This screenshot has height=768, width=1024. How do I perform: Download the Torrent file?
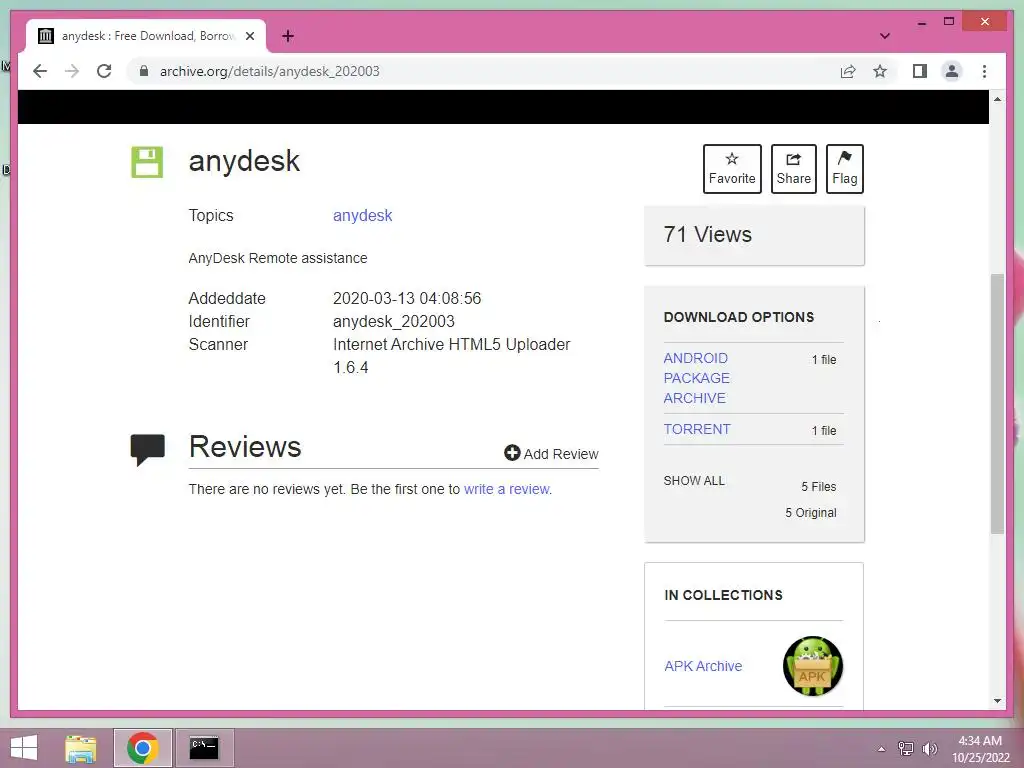coord(697,429)
